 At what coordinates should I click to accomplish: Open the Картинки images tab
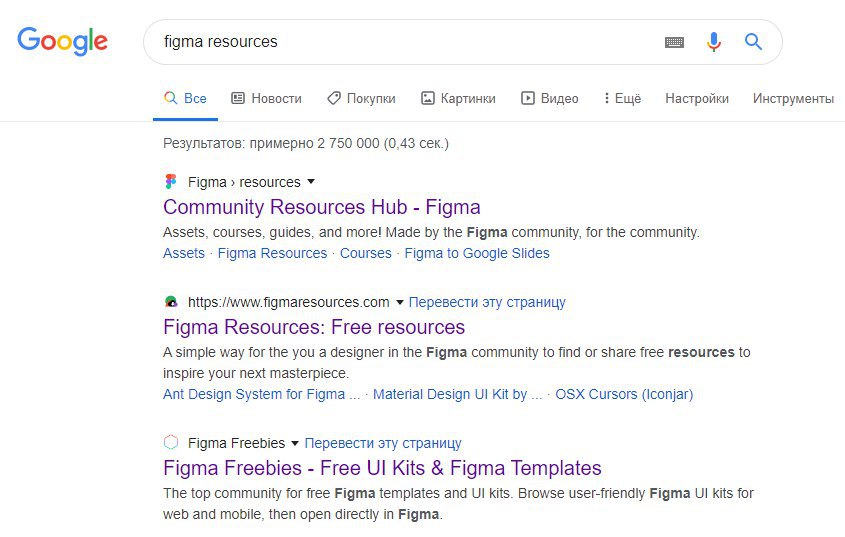458,98
